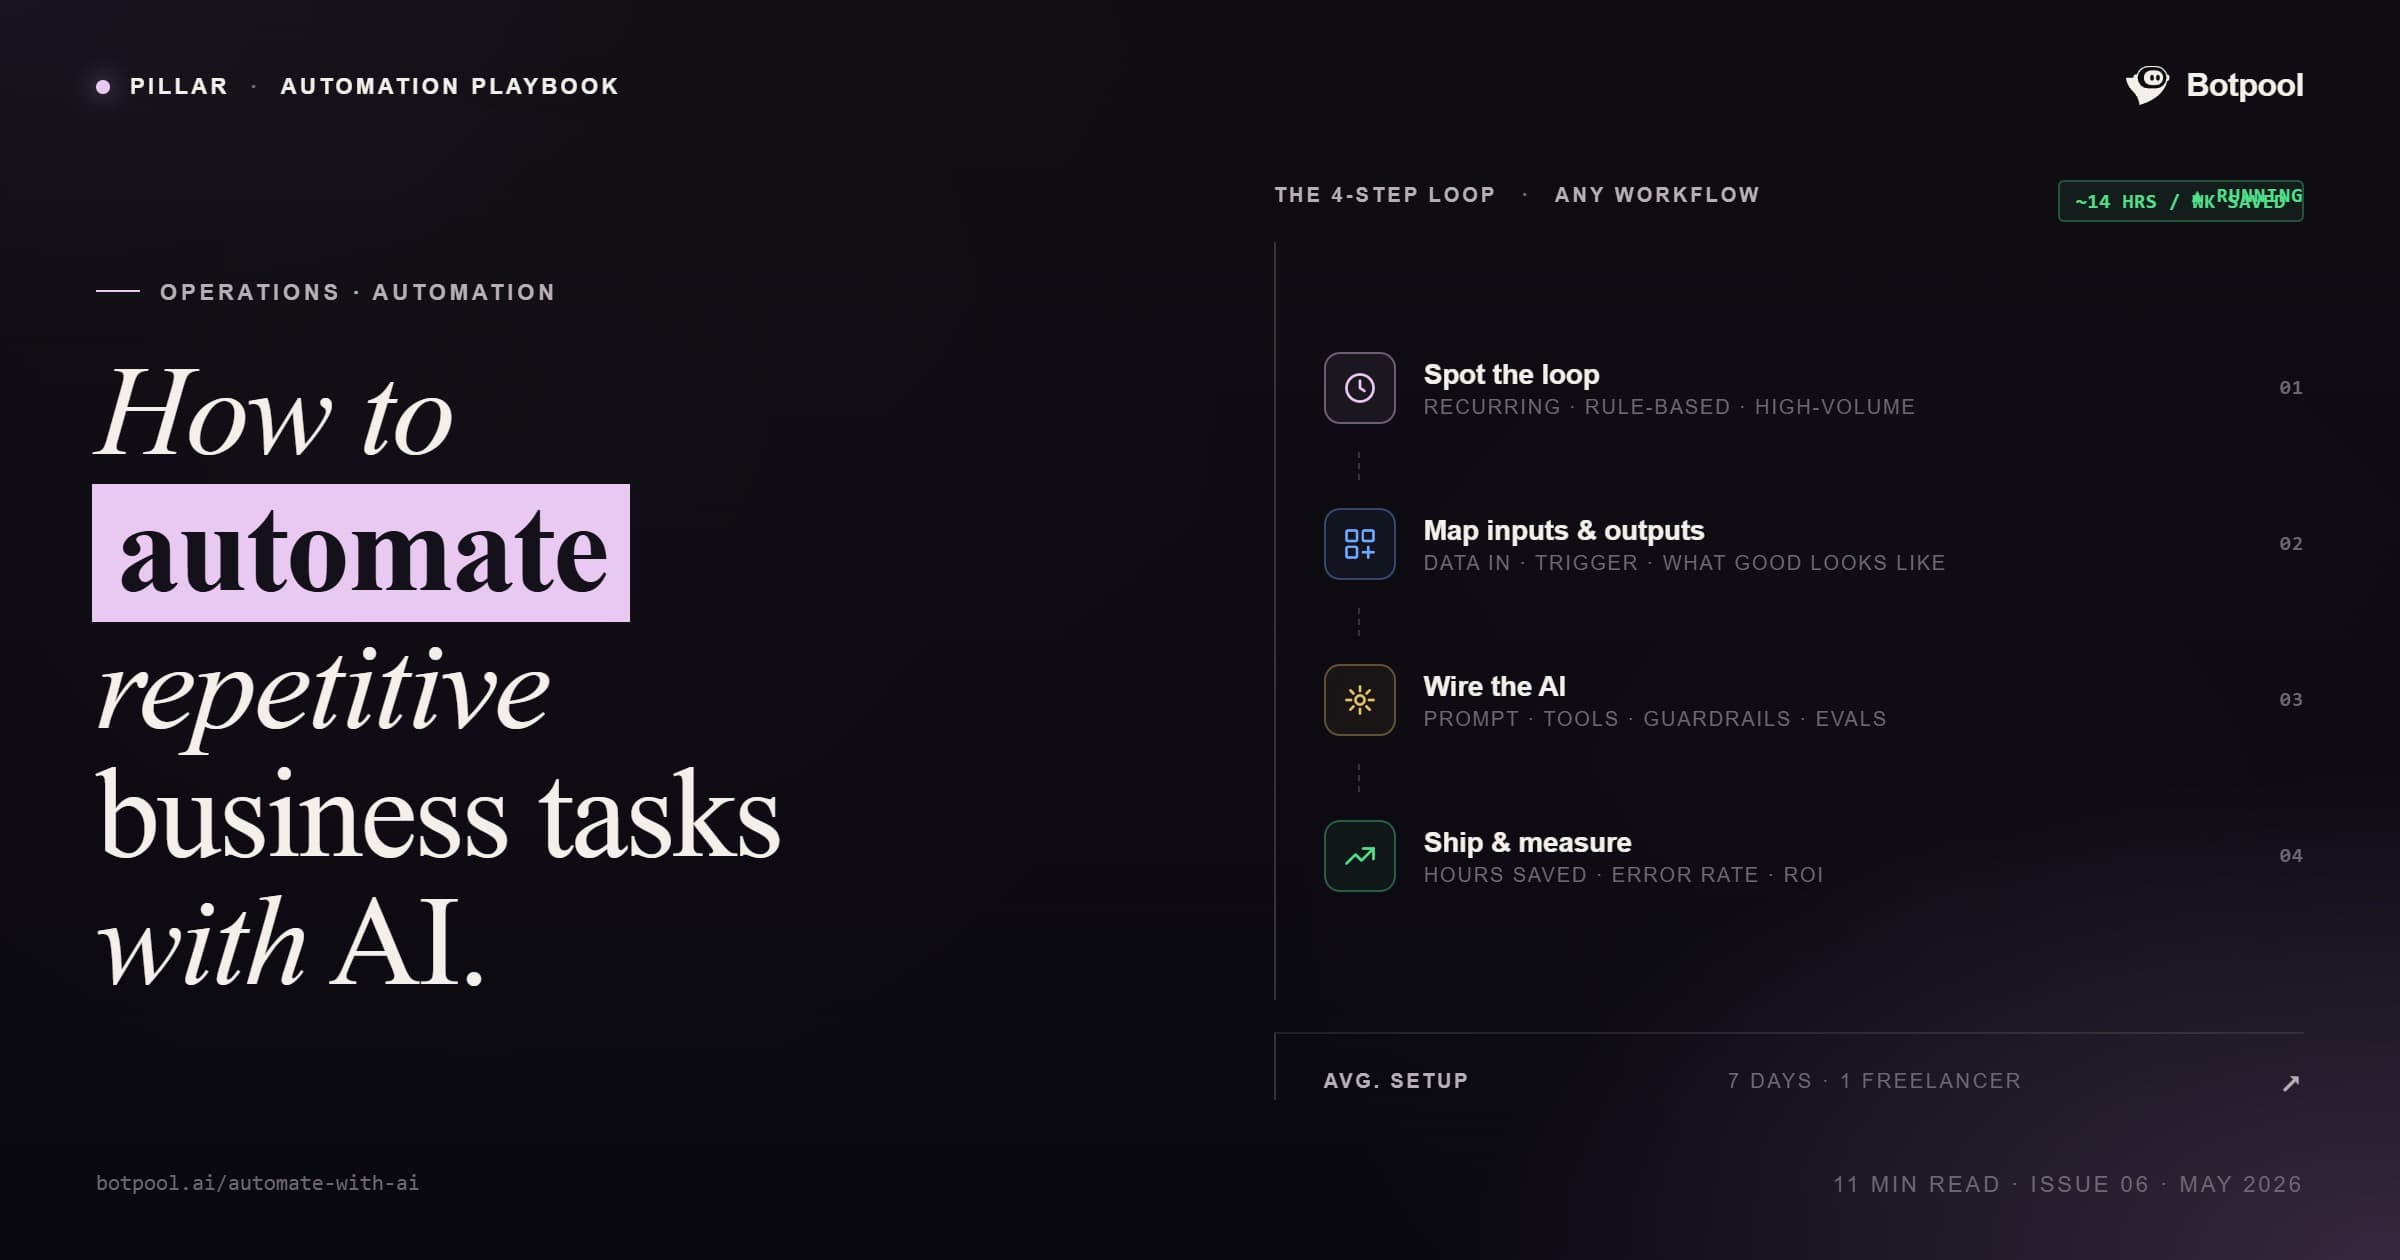Click HOURS SAVED · ERROR RATE · ROI subtitle
This screenshot has width=2400, height=1260.
(x=1623, y=875)
